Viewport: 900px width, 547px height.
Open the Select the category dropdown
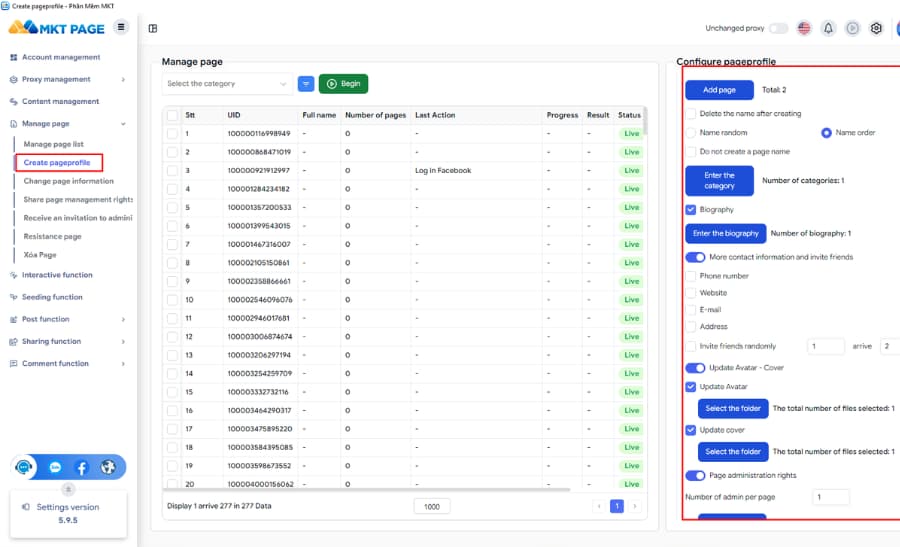point(227,84)
